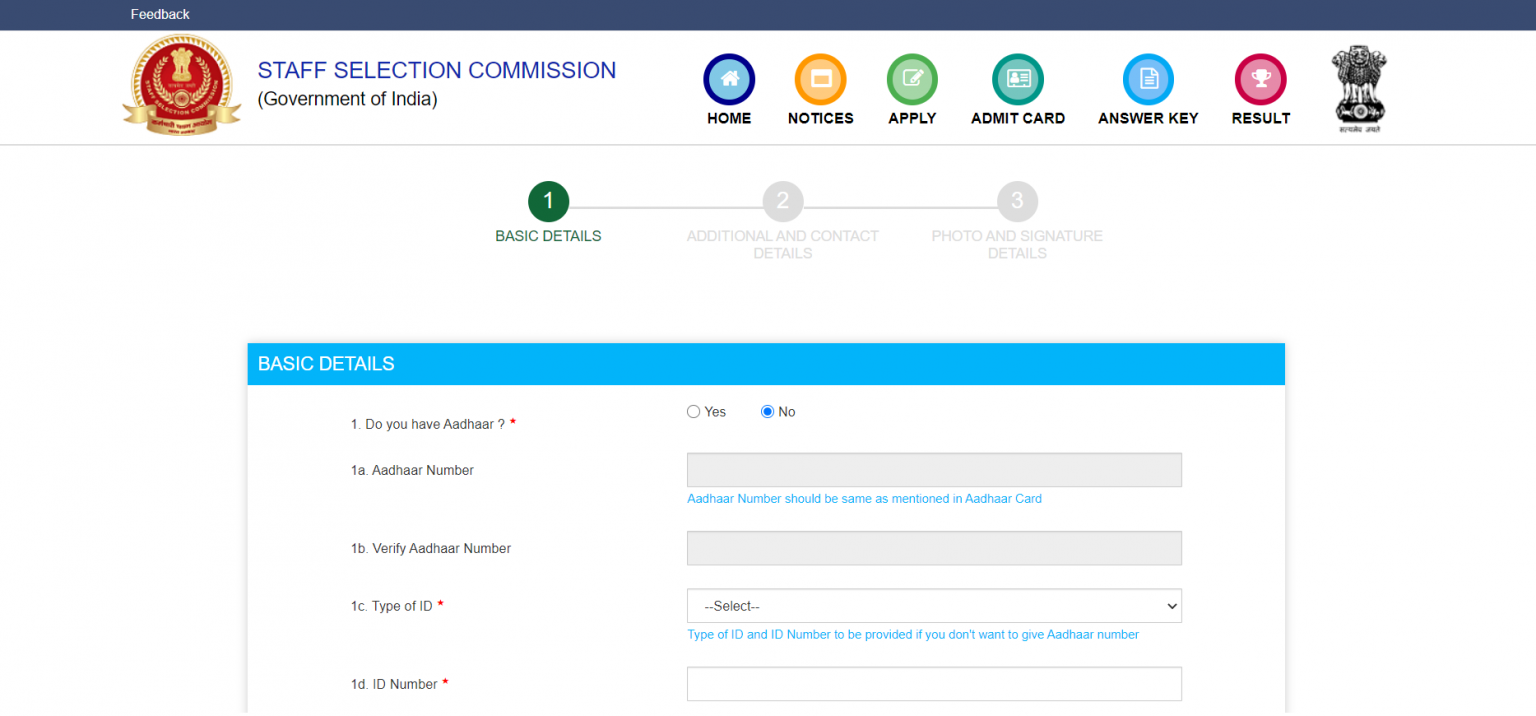Click the green Apply pencil icon
Screen dimensions: 1536x716
click(x=912, y=80)
